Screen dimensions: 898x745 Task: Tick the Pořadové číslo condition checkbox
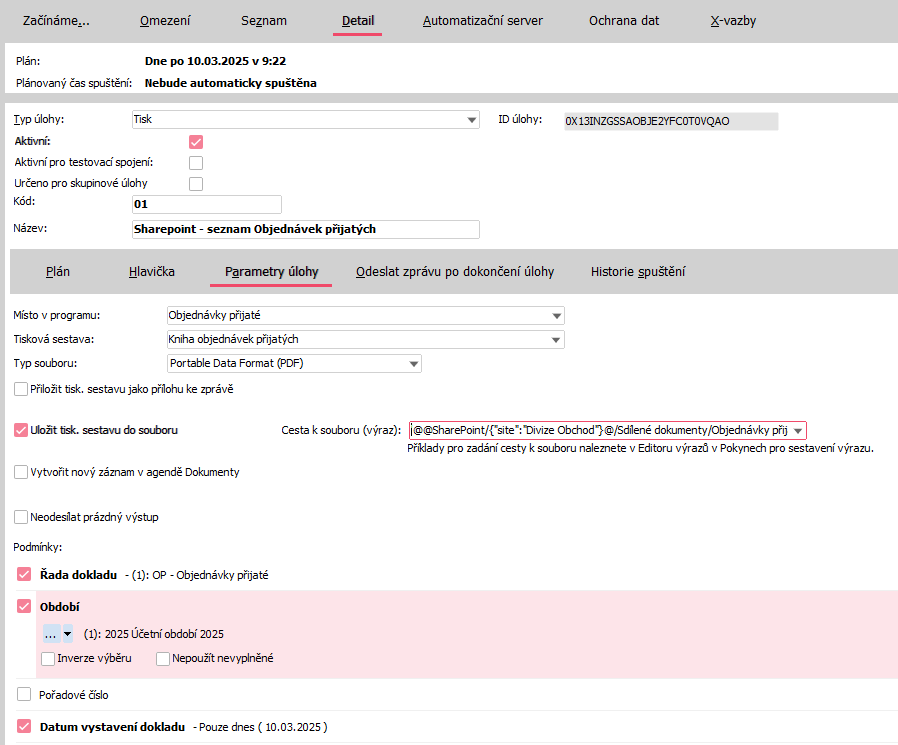pos(24,694)
